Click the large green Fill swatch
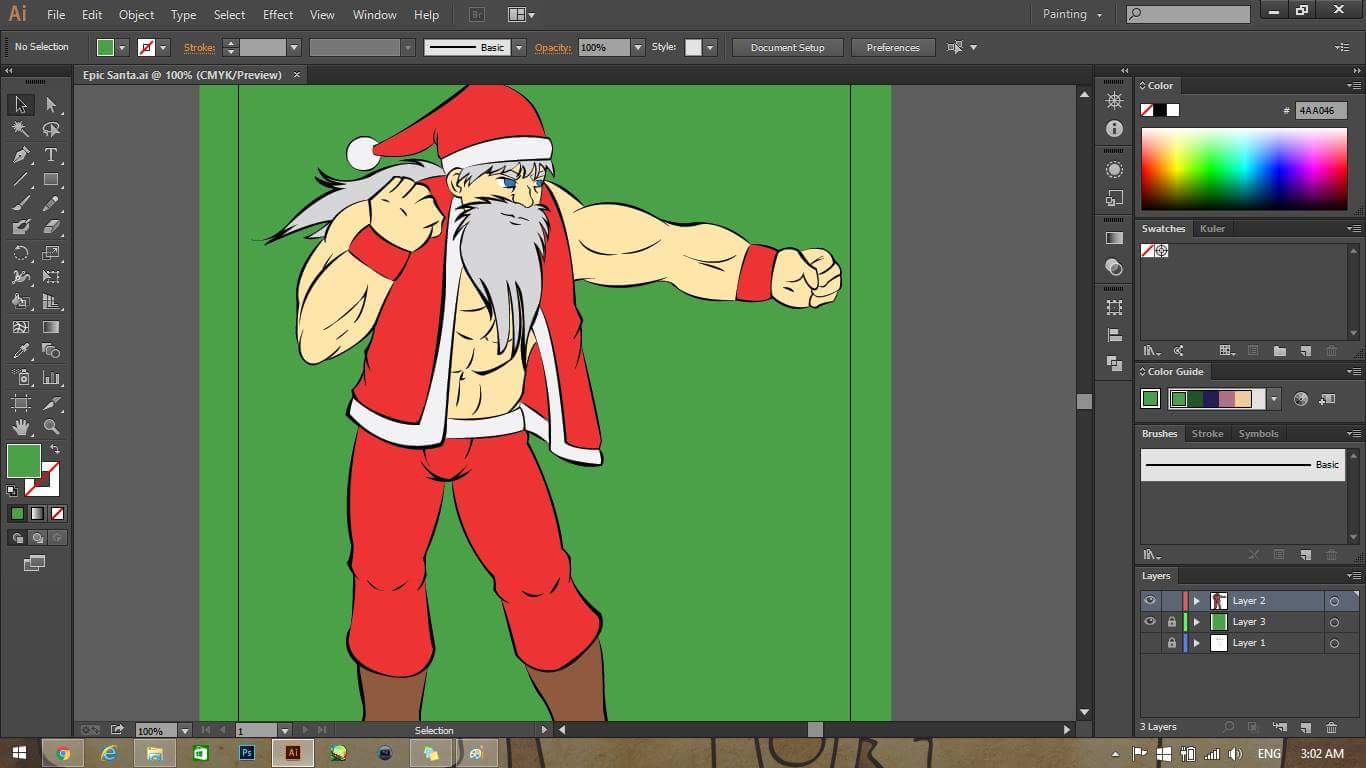Screen dimensions: 1366x768 point(24,461)
